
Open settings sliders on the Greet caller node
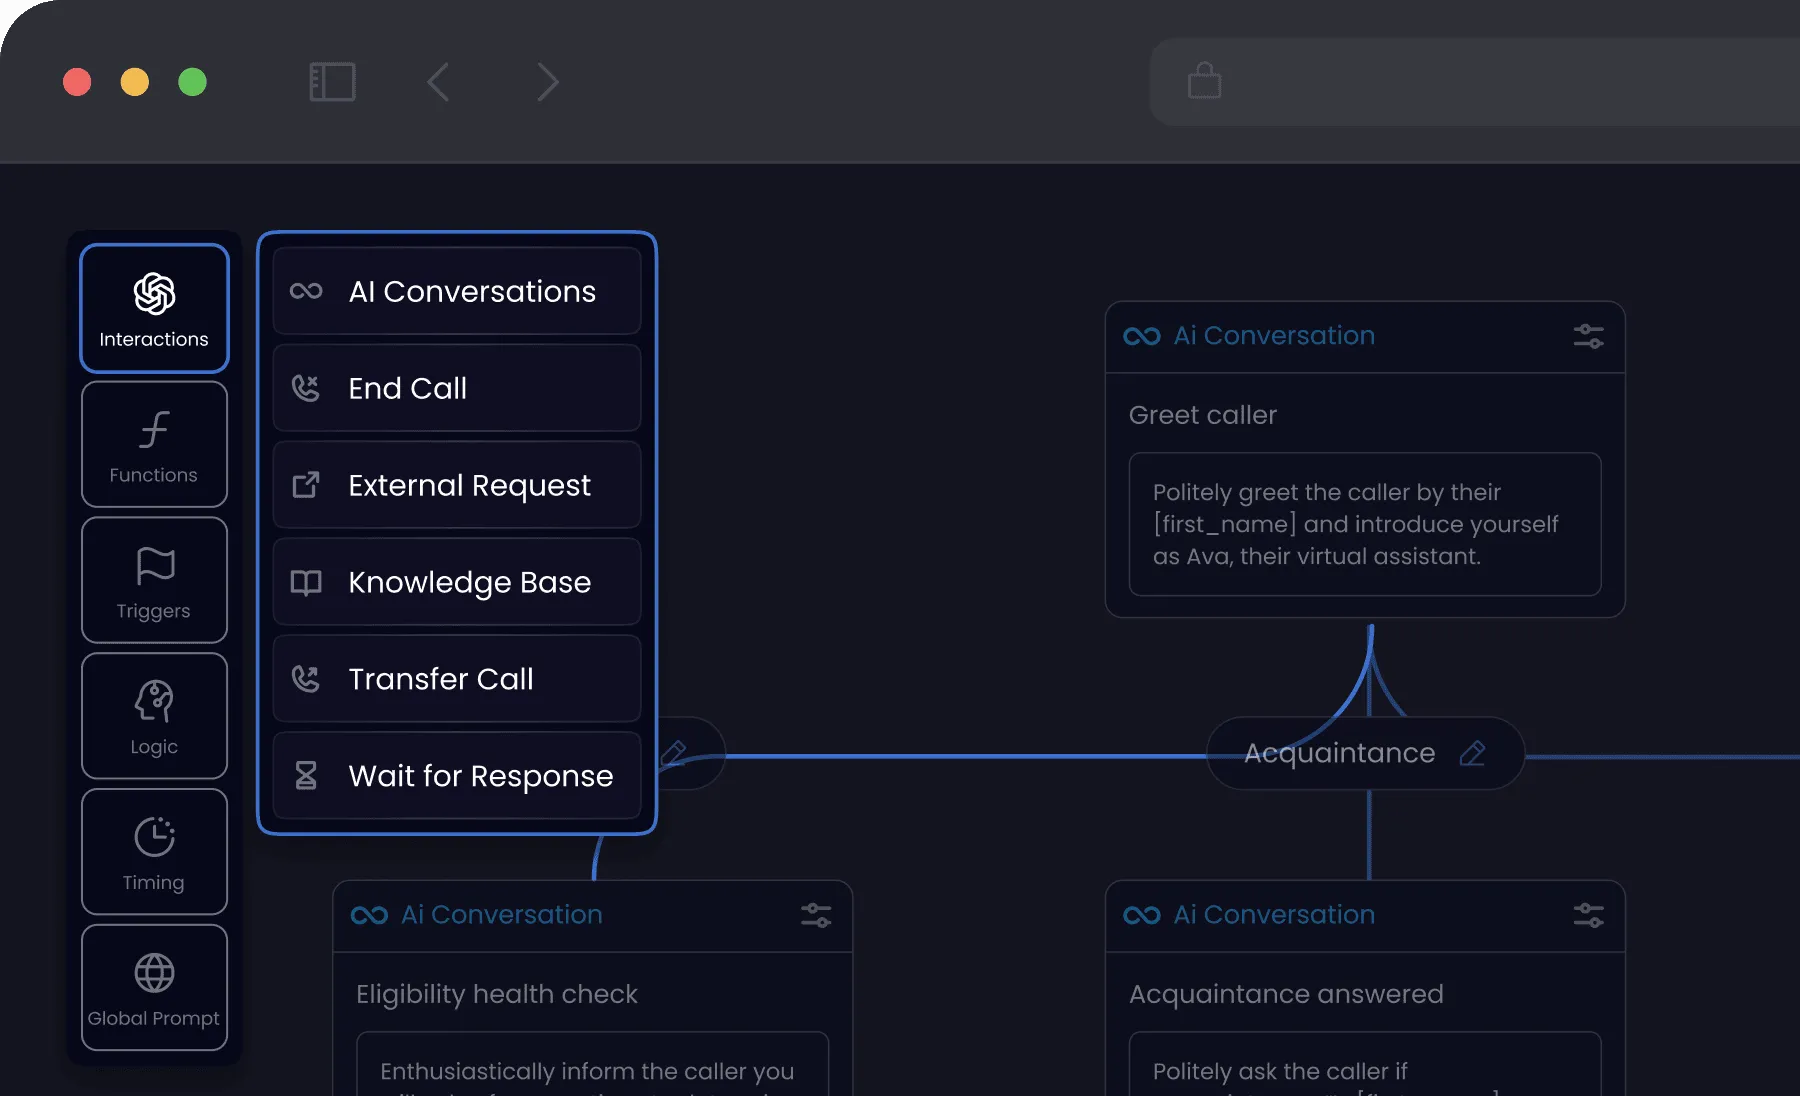pyautogui.click(x=1589, y=336)
